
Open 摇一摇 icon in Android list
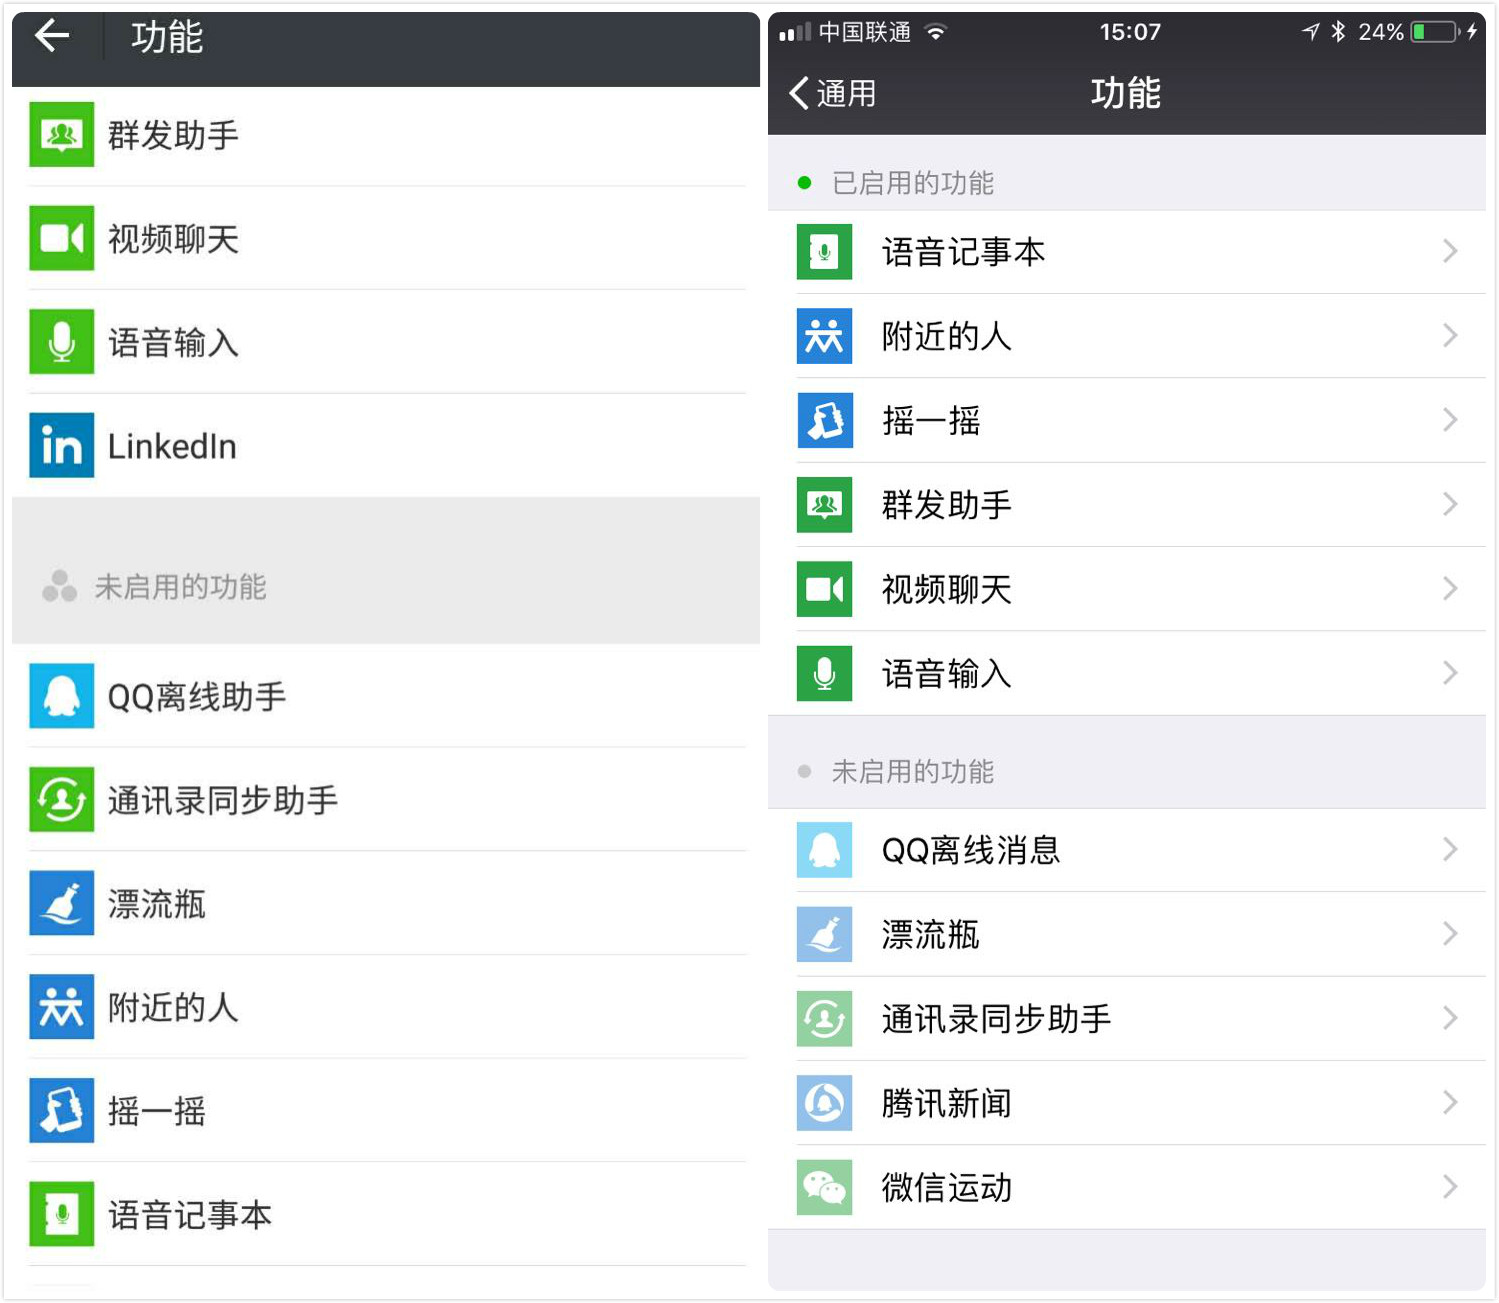pyautogui.click(x=61, y=1110)
